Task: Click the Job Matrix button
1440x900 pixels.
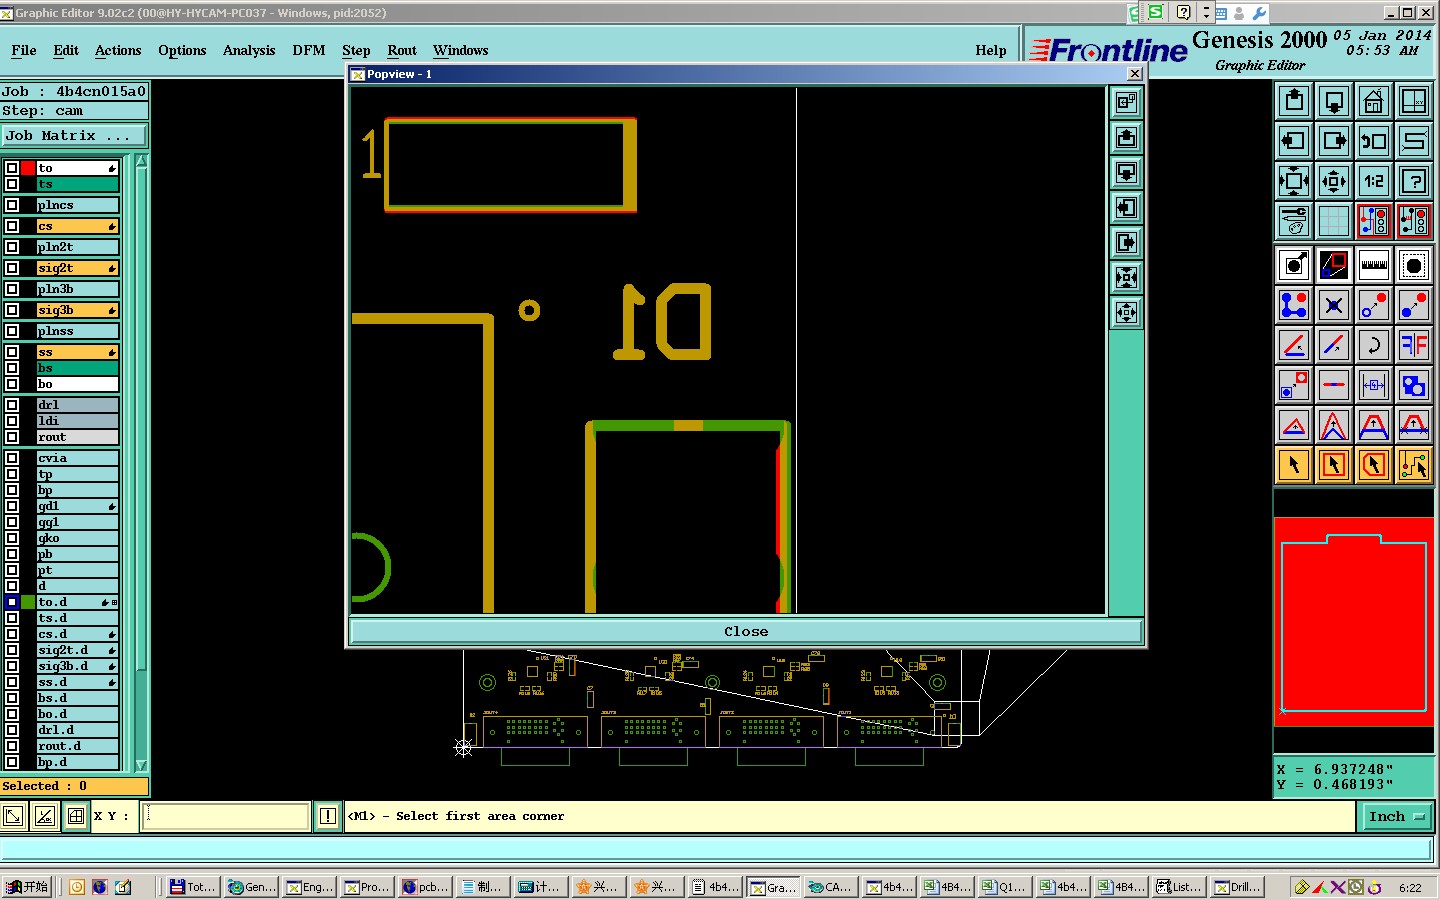Action: 74,135
